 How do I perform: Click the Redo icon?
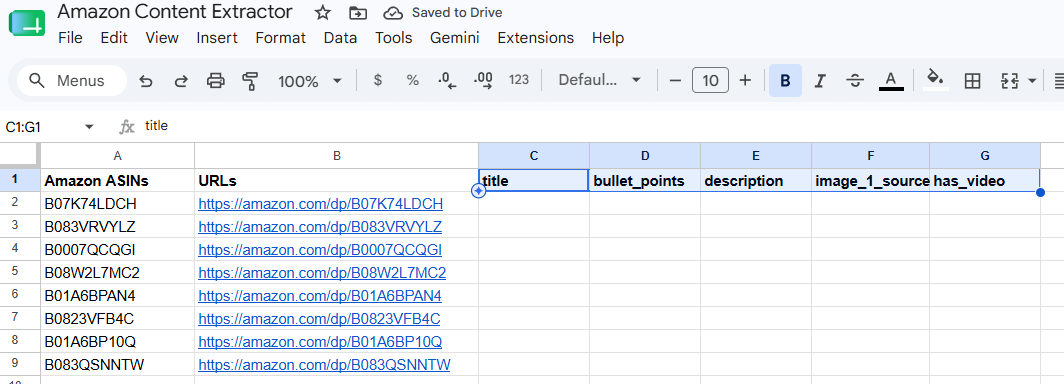point(180,81)
